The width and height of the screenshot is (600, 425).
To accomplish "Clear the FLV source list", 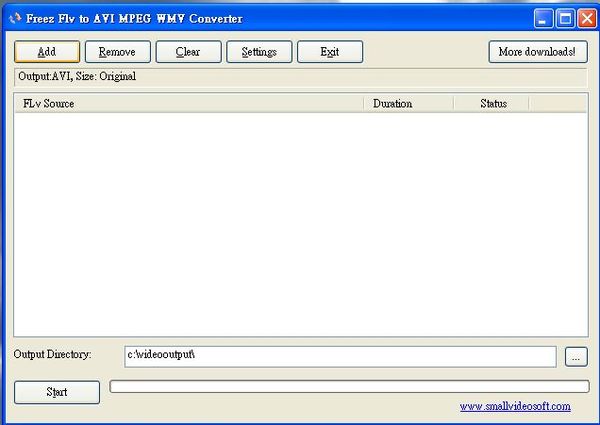I will pyautogui.click(x=188, y=52).
